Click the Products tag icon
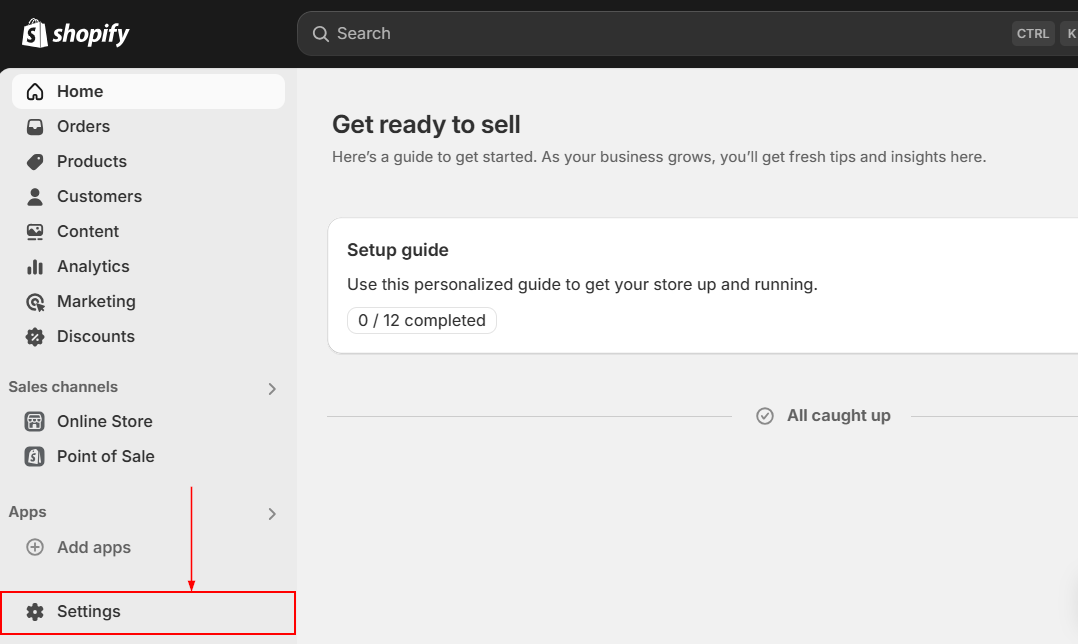 pyautogui.click(x=35, y=162)
